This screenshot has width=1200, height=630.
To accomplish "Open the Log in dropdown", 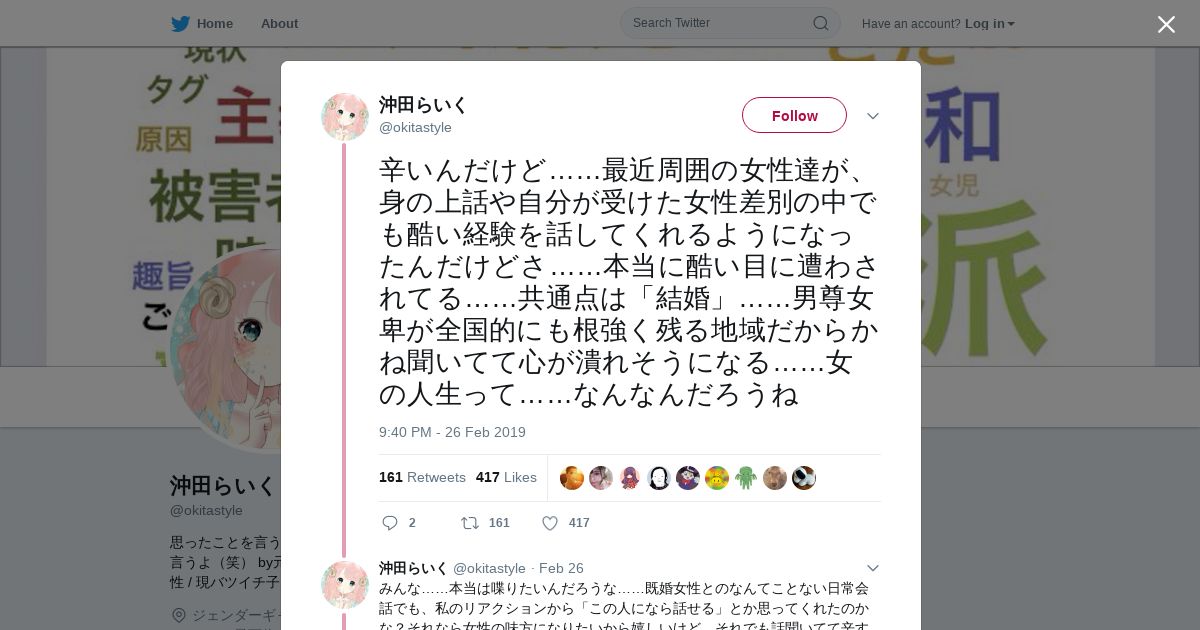I will tap(989, 23).
